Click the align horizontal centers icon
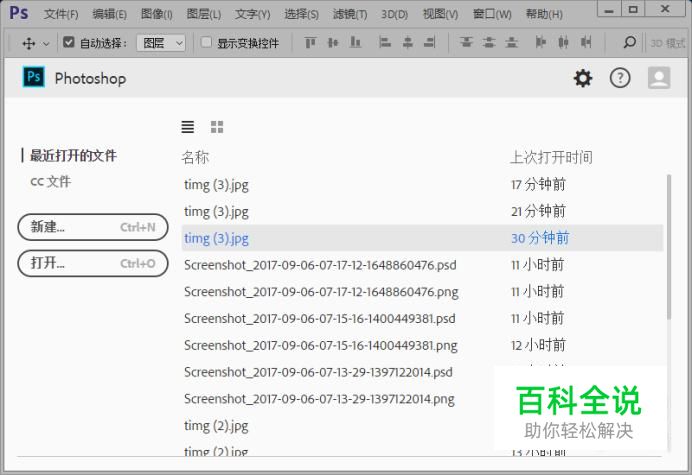The image size is (692, 475). pyautogui.click(x=408, y=42)
